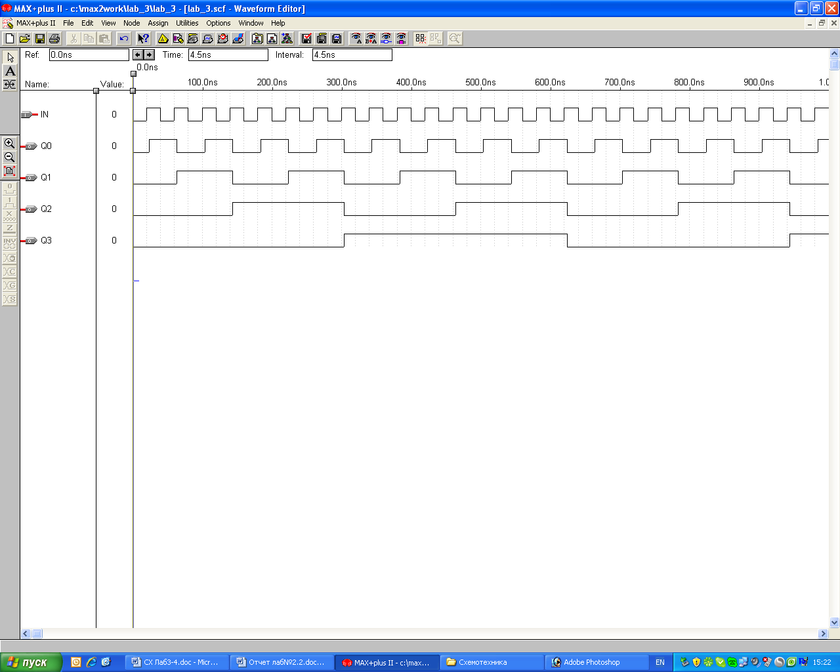
Task: Click the vertical scrollbar up arrow
Action: point(834,54)
